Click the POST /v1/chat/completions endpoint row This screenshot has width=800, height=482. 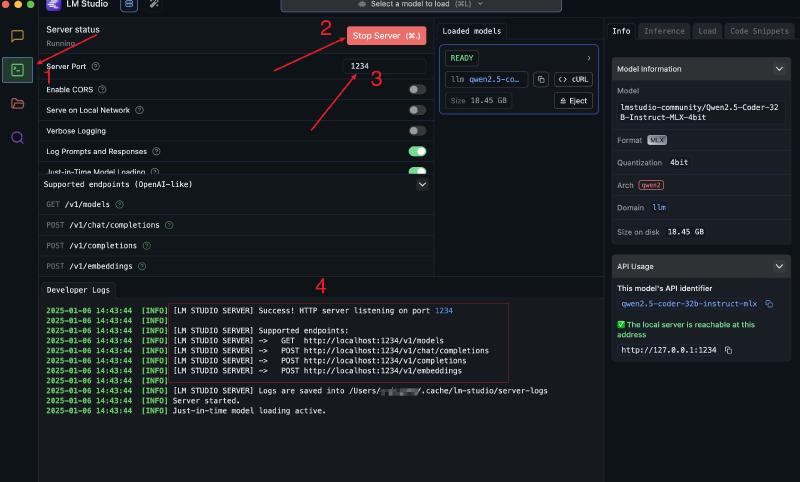236,225
